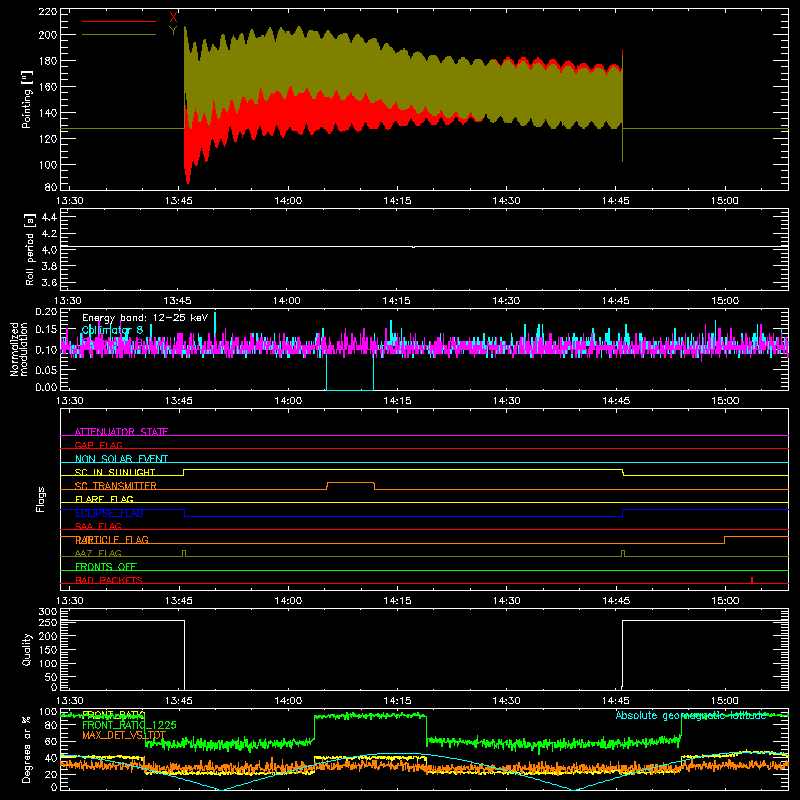Click the blue ECLIPSE_FLAG label
Viewport: 800px width, 800px height.
pos(109,513)
